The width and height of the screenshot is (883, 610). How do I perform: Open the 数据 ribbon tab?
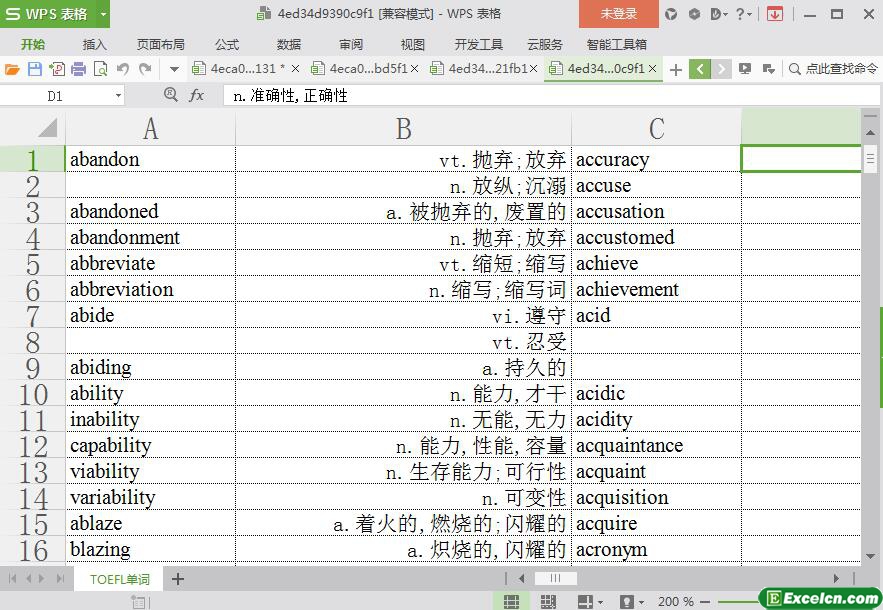pos(289,44)
